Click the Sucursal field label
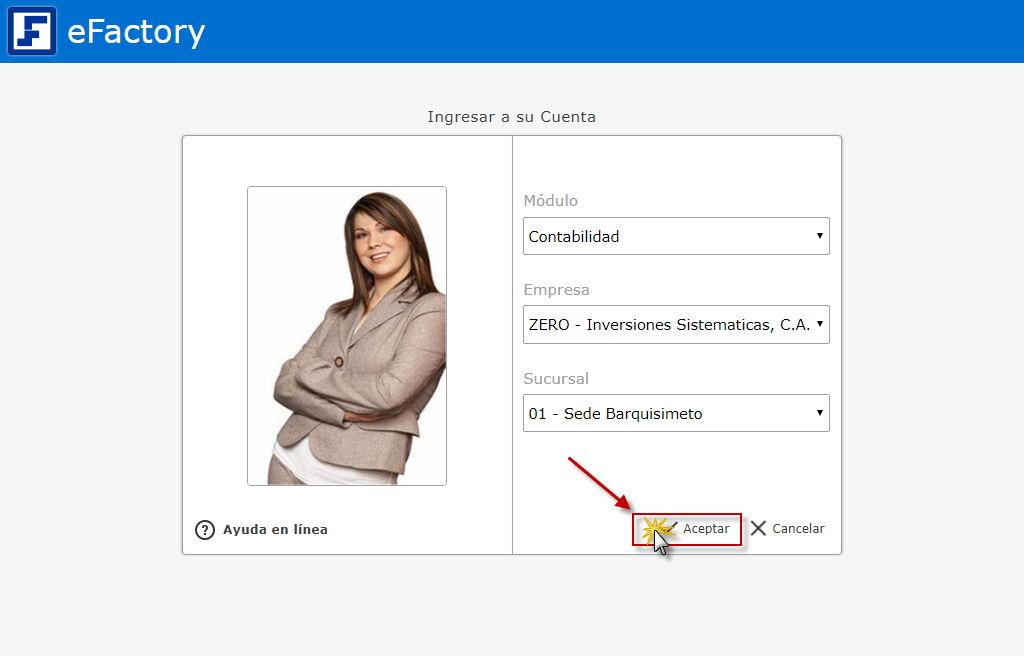Screen dimensions: 1024x656 coord(556,379)
